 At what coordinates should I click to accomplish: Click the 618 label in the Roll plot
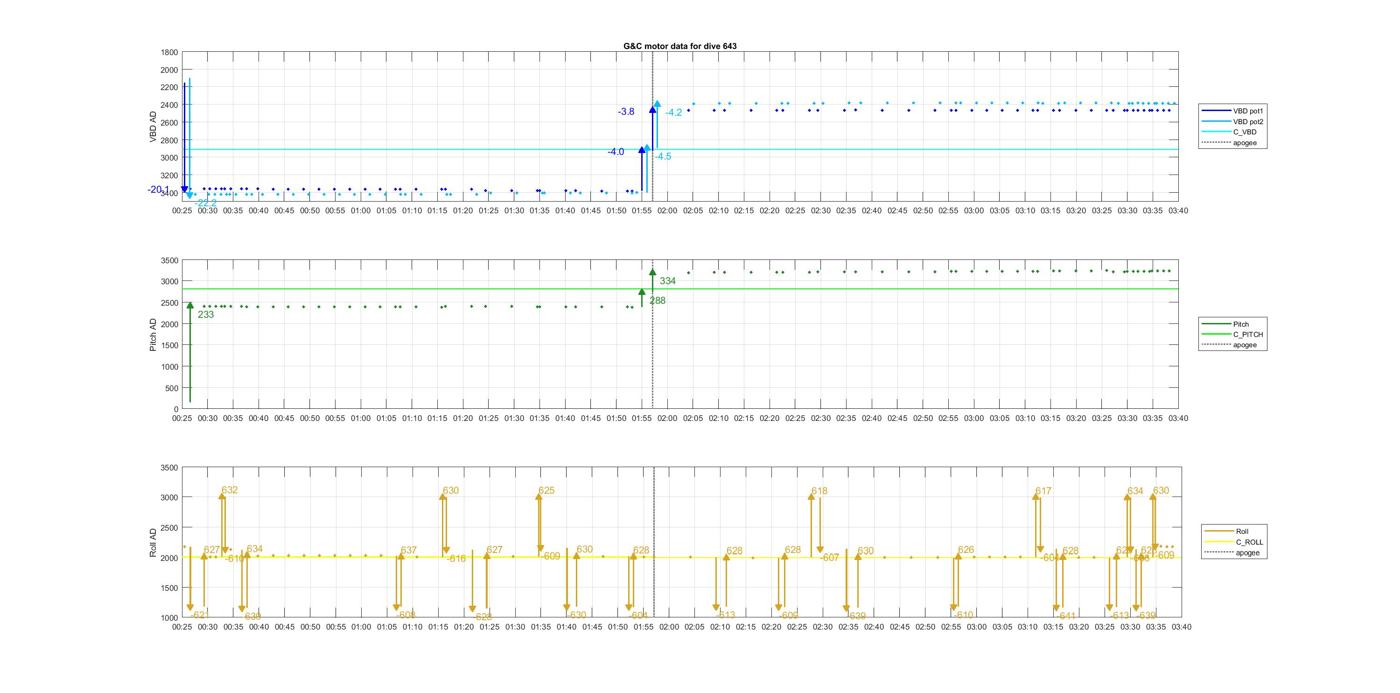(819, 491)
